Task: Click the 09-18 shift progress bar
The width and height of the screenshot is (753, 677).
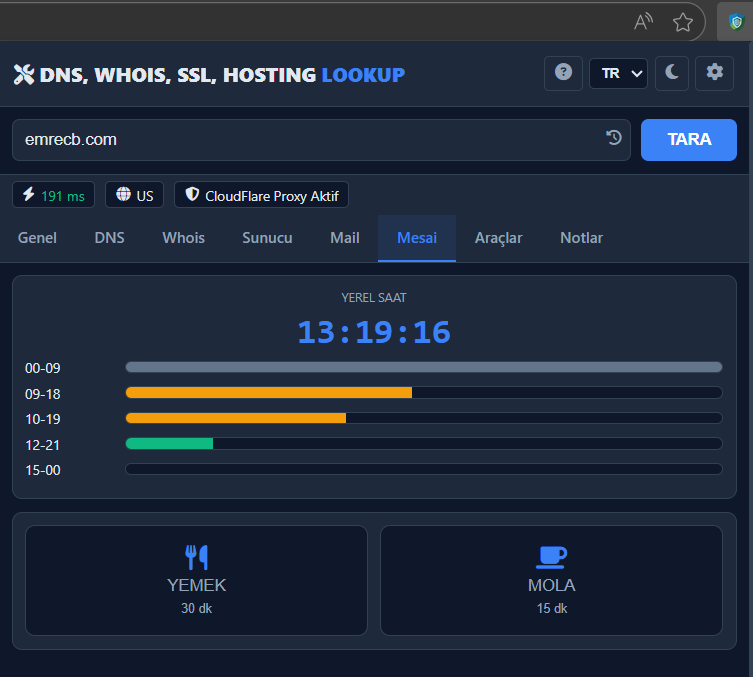Action: click(x=423, y=393)
